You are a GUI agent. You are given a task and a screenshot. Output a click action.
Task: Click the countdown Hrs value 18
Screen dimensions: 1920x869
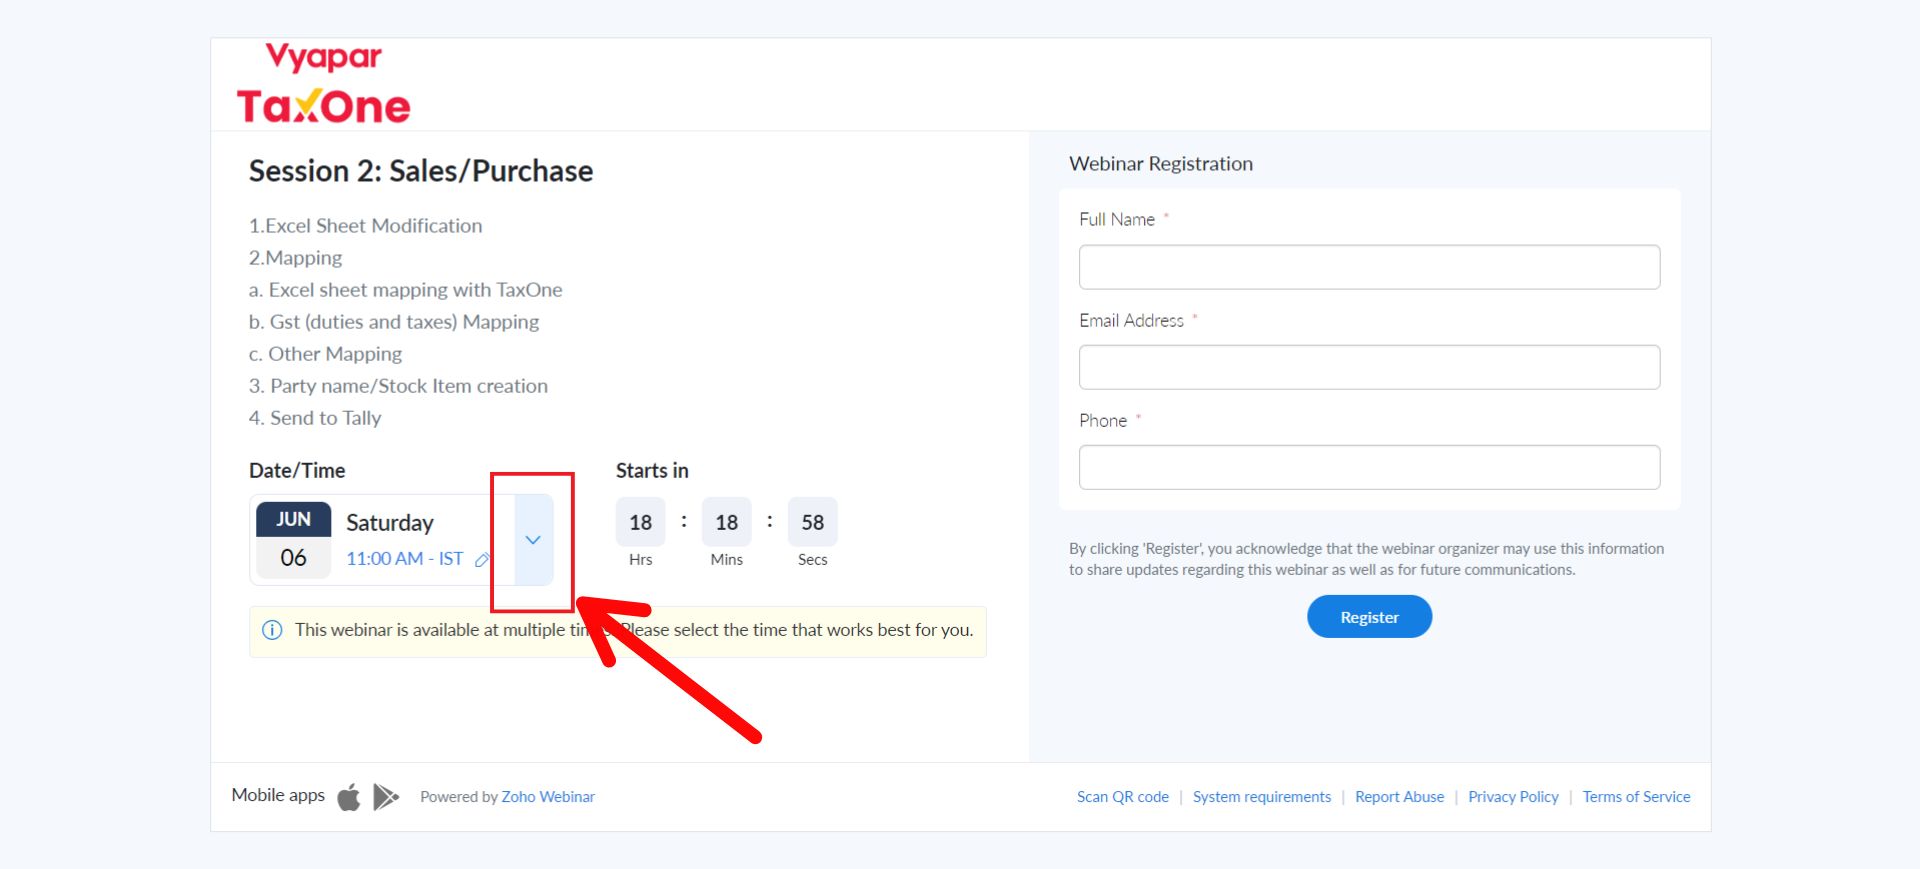pos(640,522)
